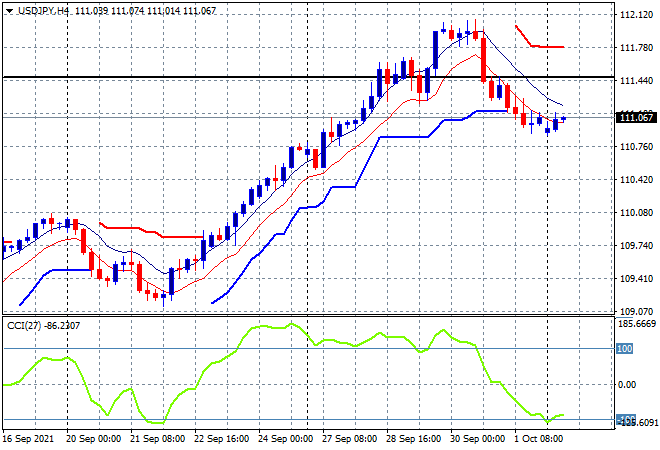Click the 16 Sep 2021 date label
Image resolution: width=660 pixels, height=450 pixels.
click(29, 439)
